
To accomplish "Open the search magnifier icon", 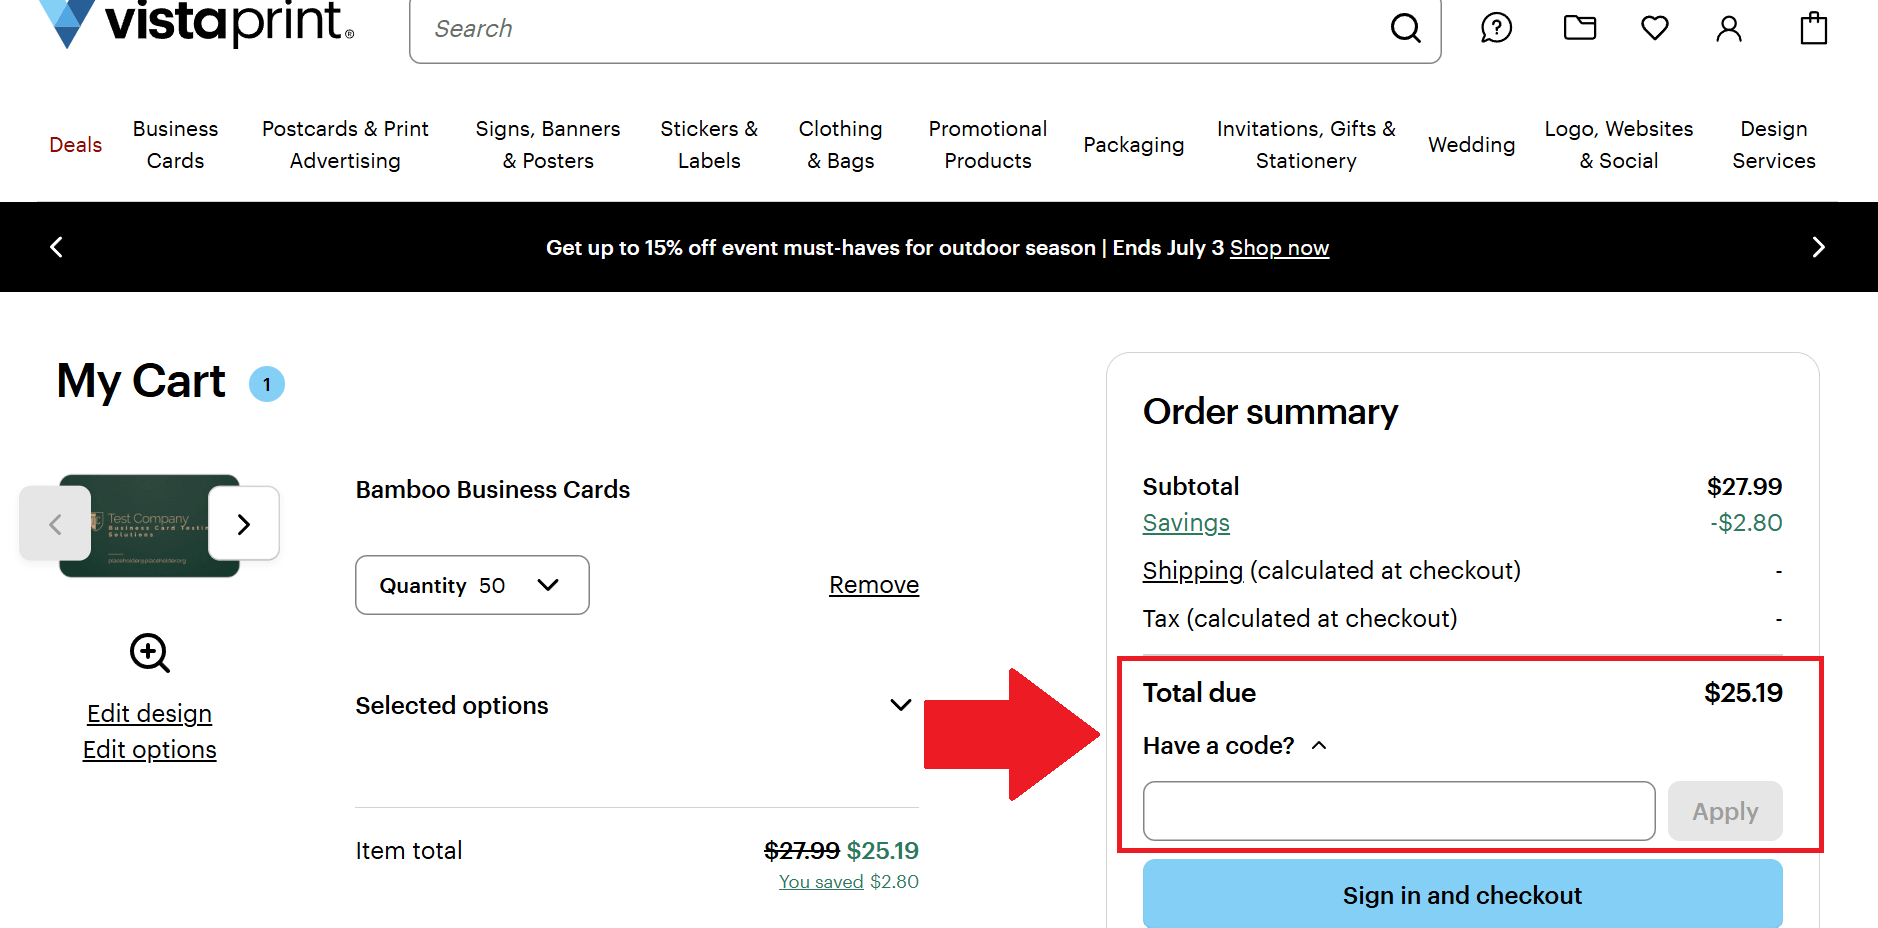I will pos(1405,28).
